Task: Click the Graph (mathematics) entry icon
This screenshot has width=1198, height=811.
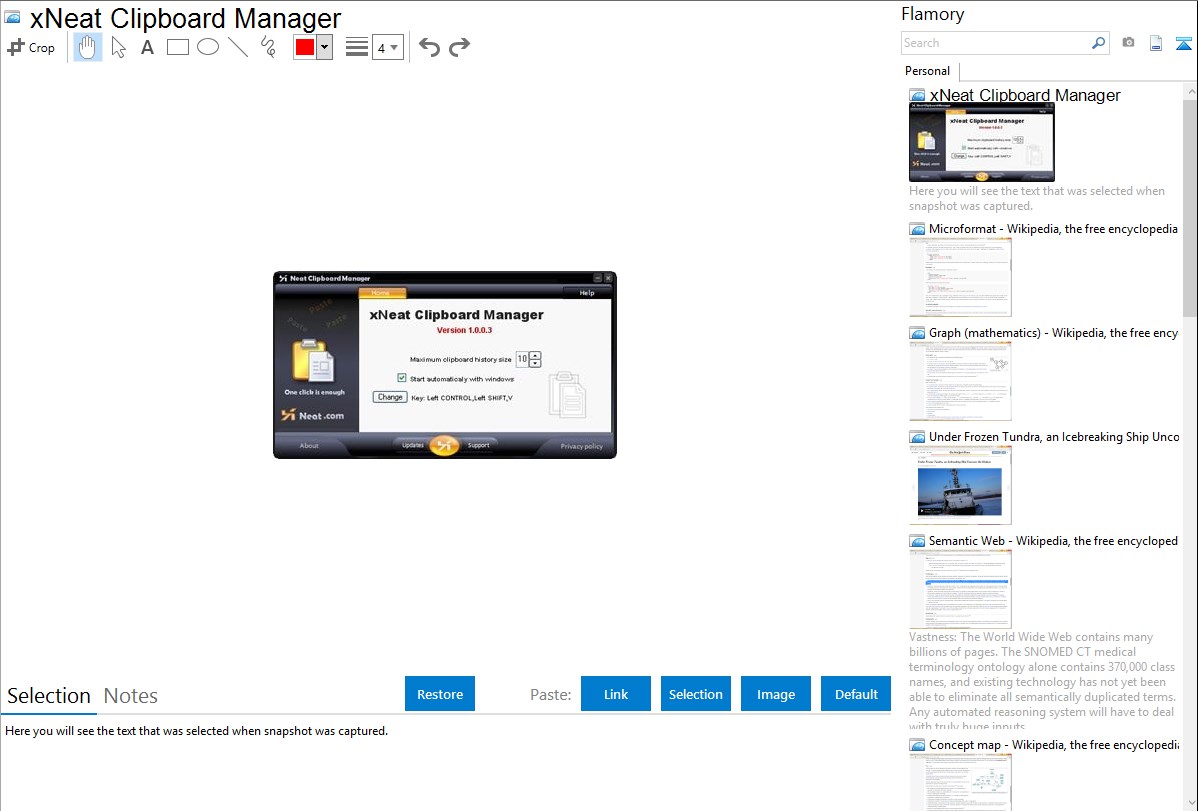Action: (x=917, y=333)
